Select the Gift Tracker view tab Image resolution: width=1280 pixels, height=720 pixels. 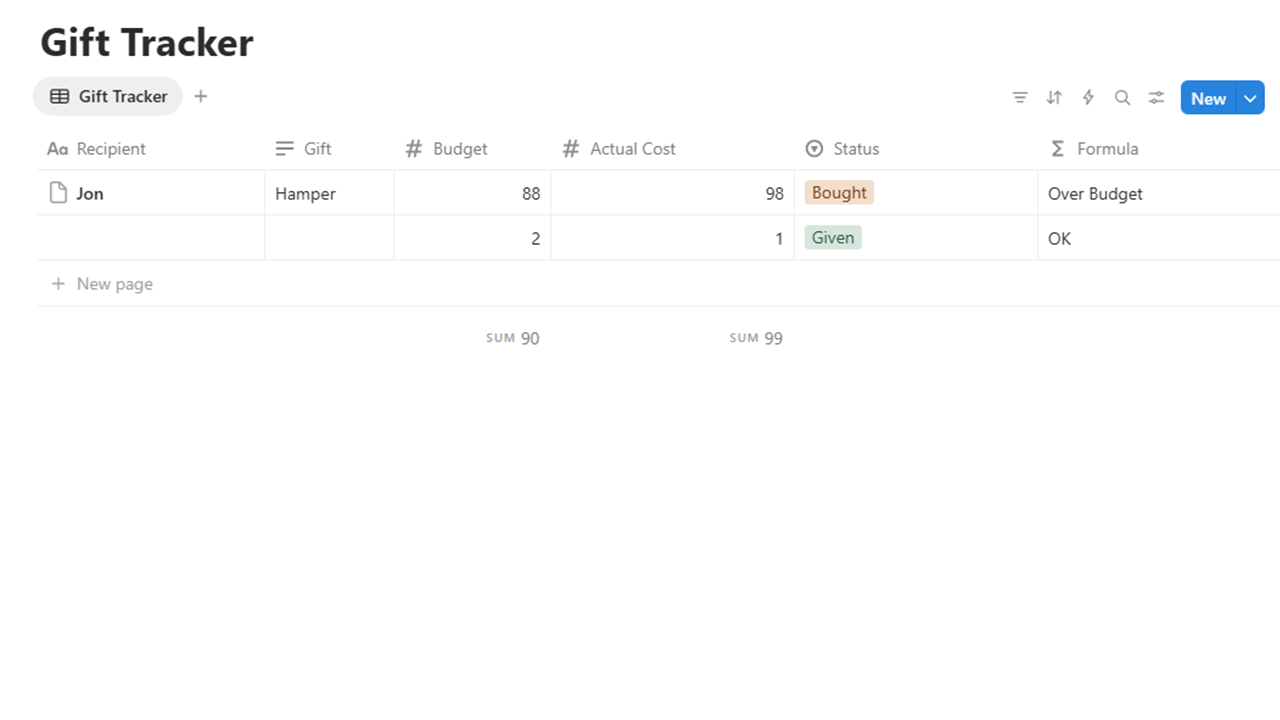click(x=108, y=96)
